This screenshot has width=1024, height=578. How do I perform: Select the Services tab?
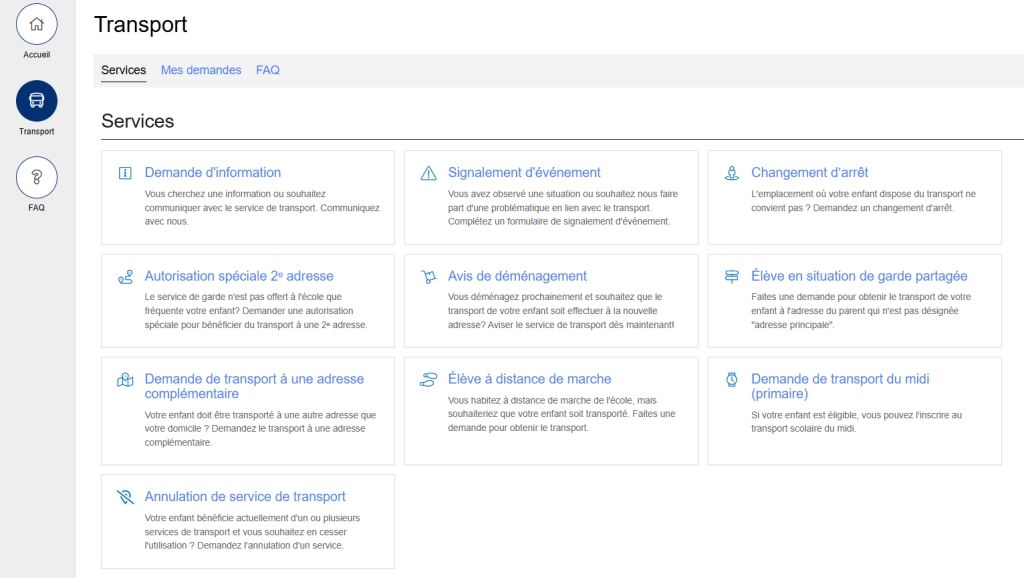[x=124, y=70]
